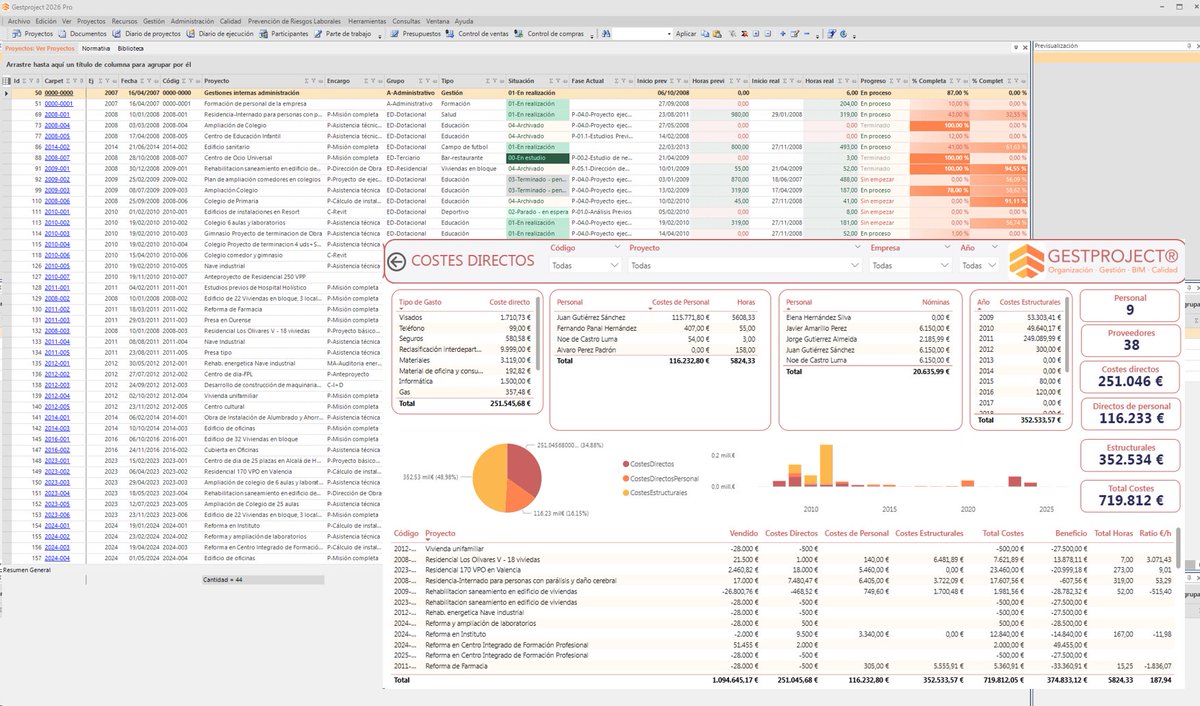Open the Proyecto Todas dropdown
Image resolution: width=1200 pixels, height=706 pixels.
coord(745,266)
